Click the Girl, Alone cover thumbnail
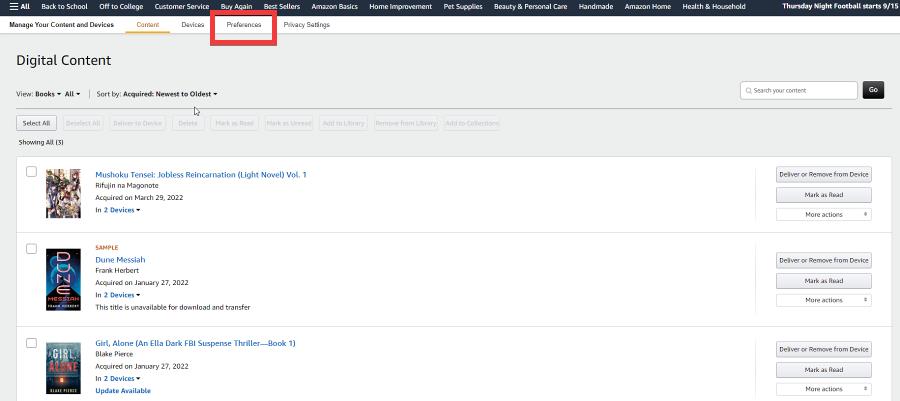The height and width of the screenshot is (401, 900). pos(63,368)
